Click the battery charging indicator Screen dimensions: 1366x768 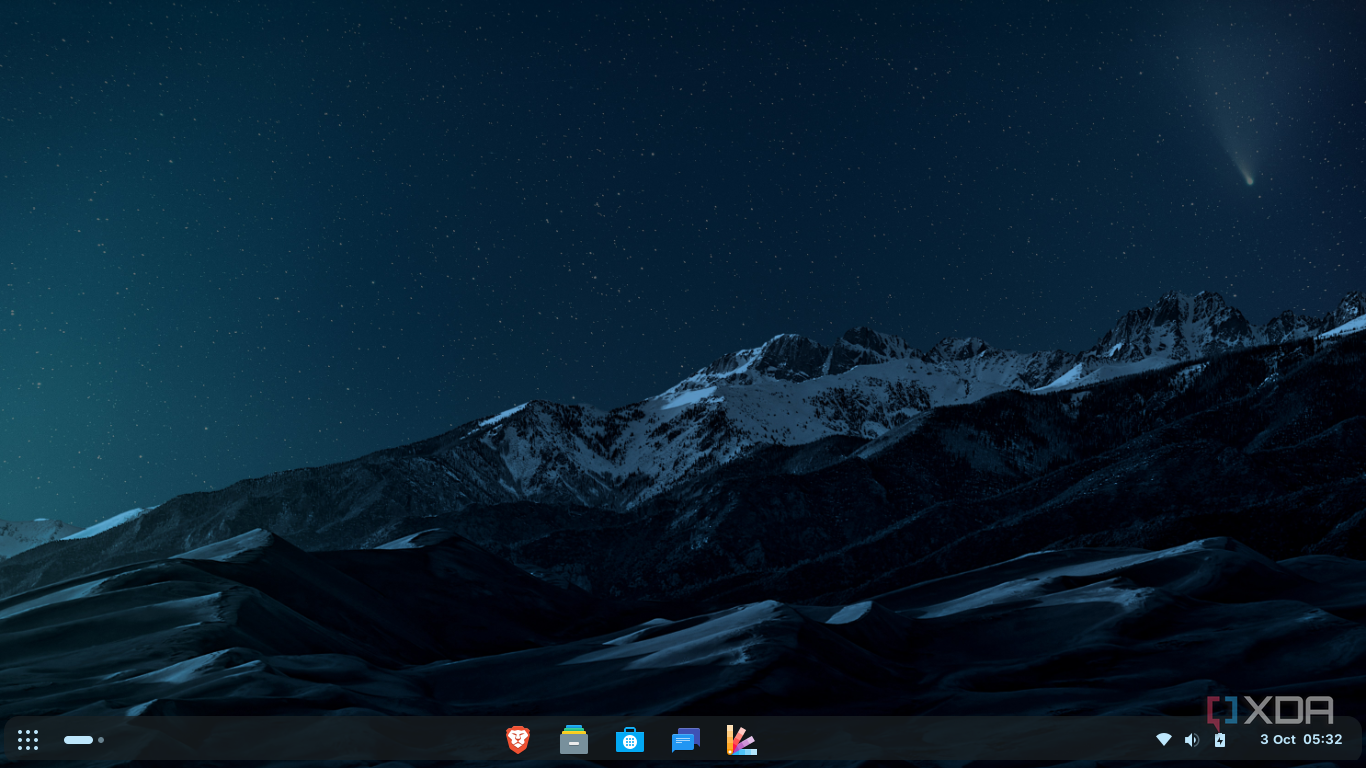1219,740
